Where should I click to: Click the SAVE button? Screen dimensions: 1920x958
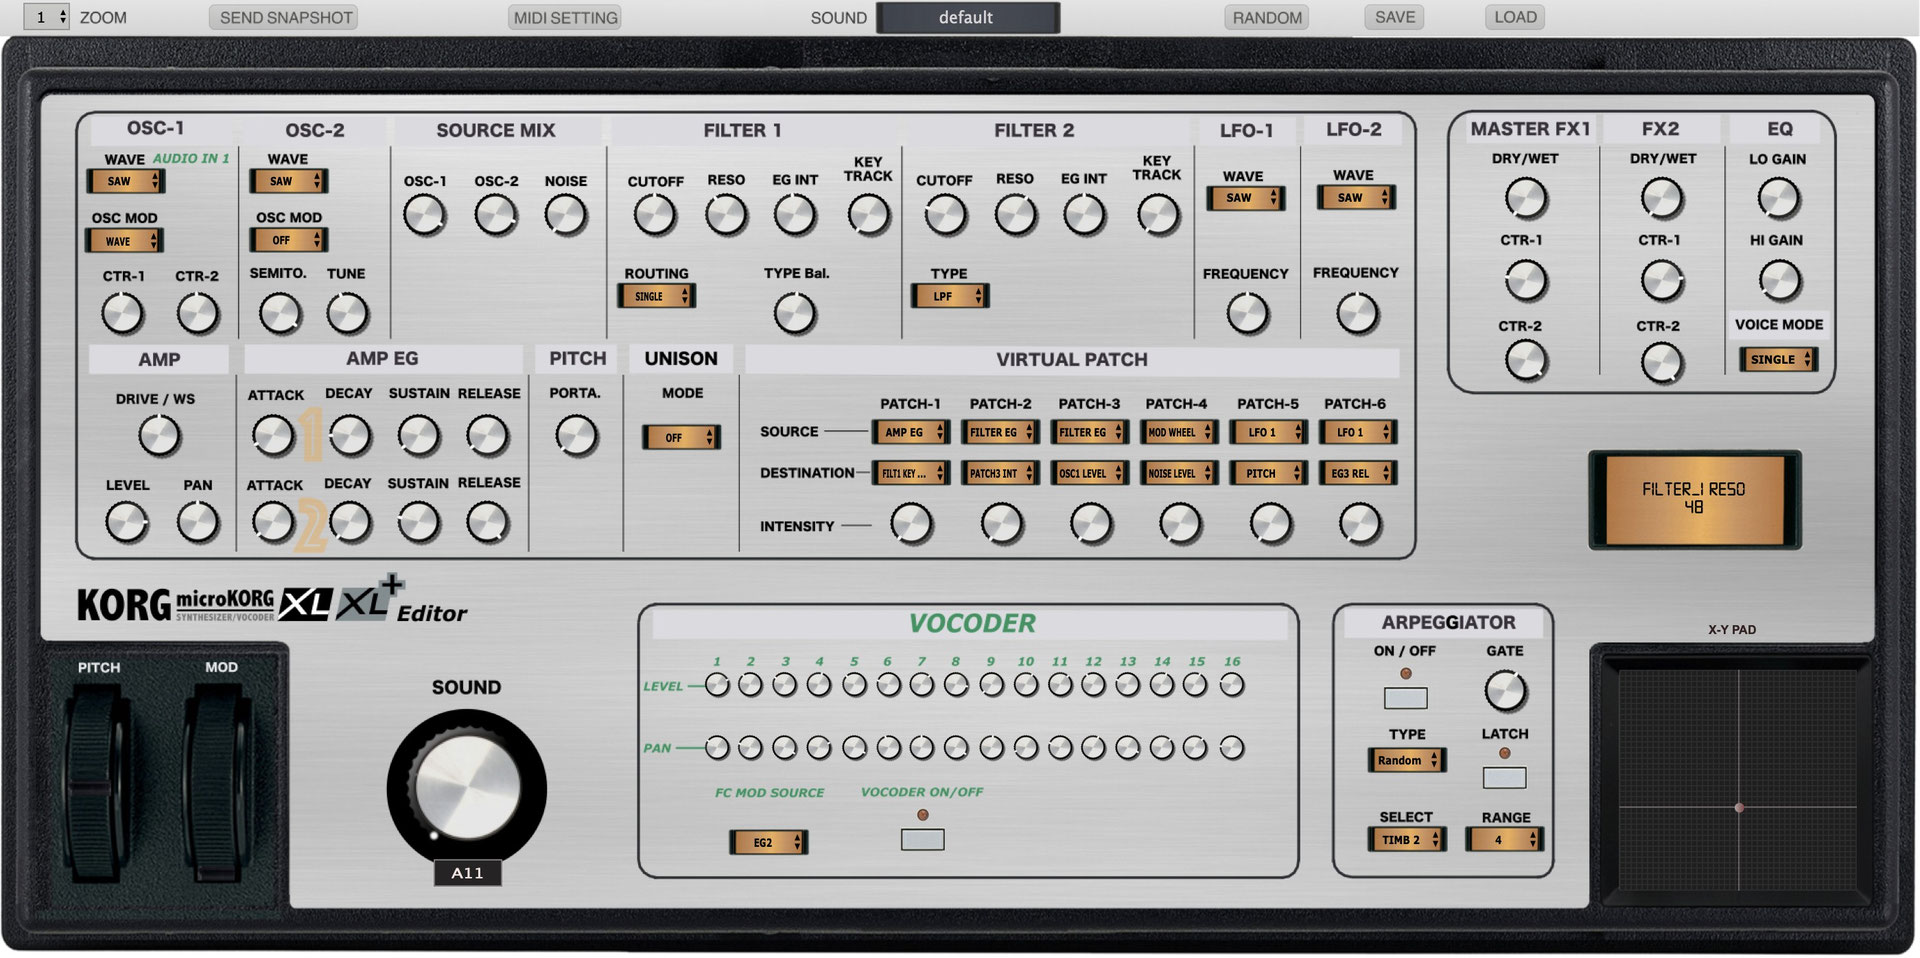(x=1393, y=17)
